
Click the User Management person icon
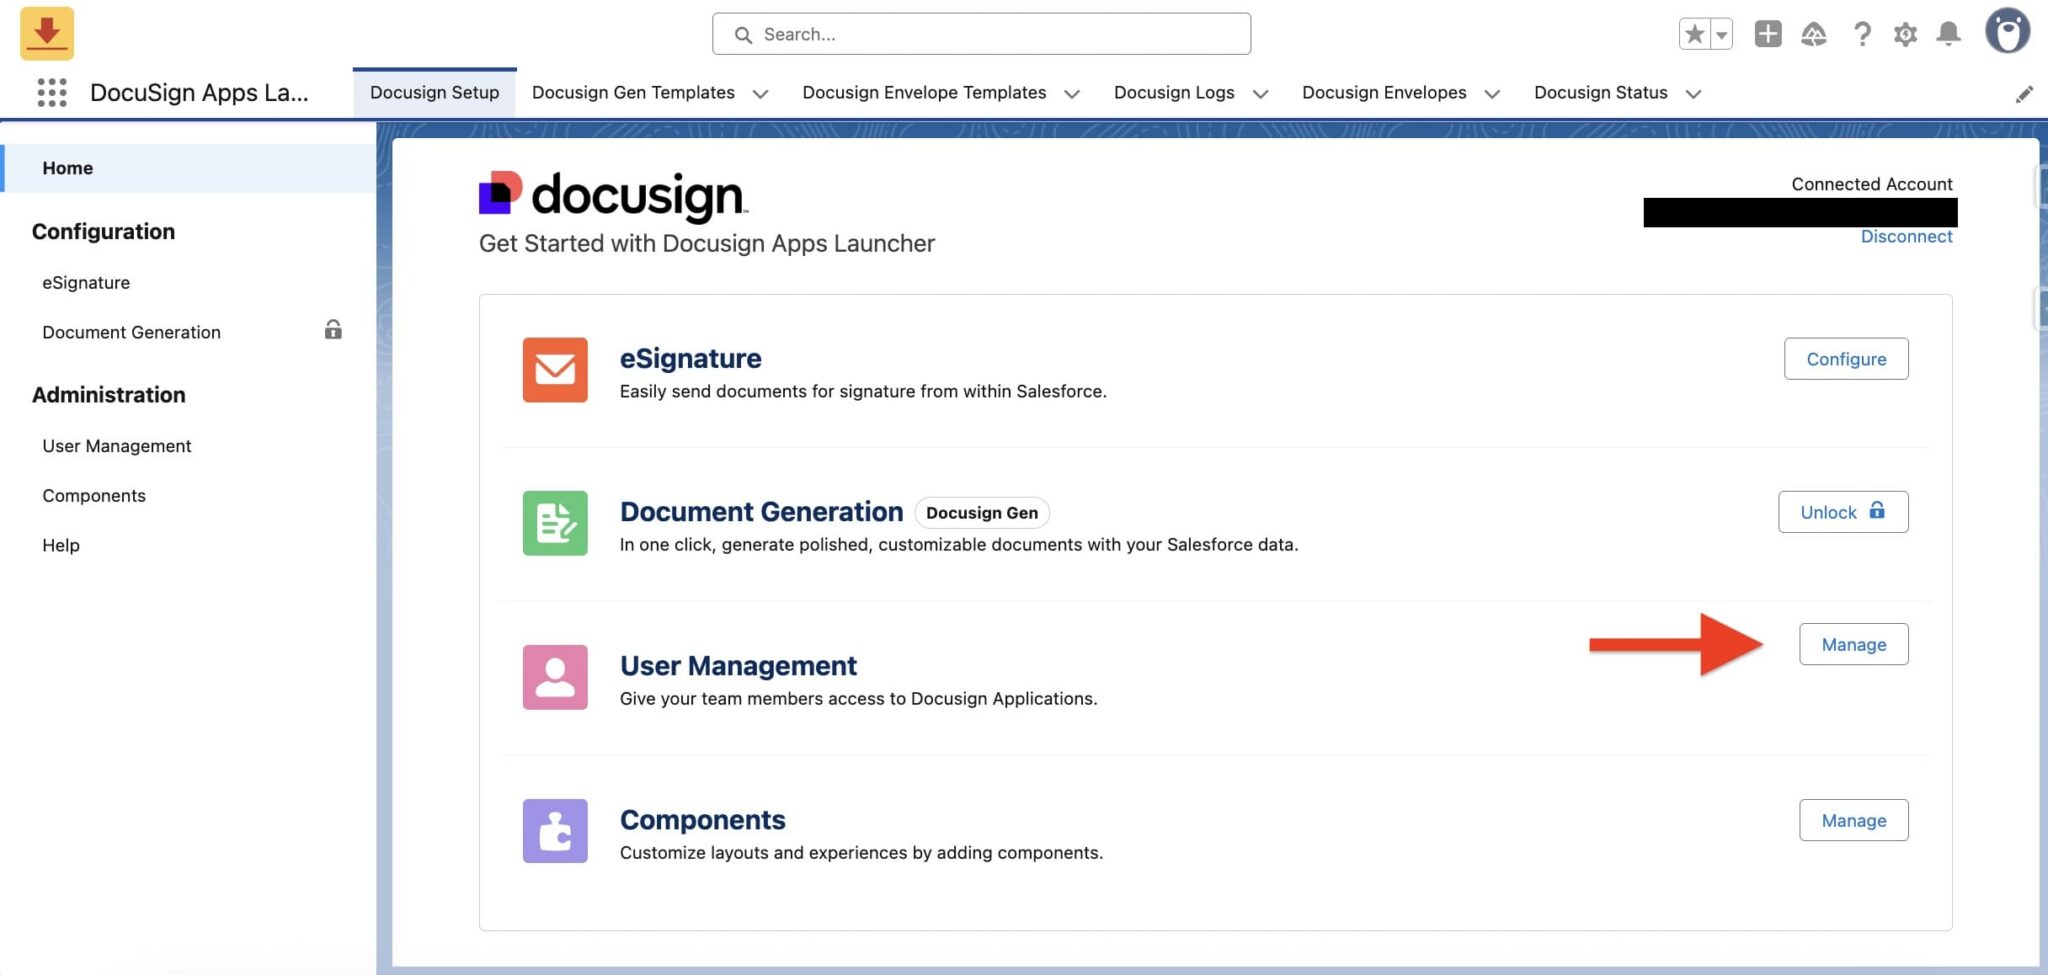coord(555,677)
